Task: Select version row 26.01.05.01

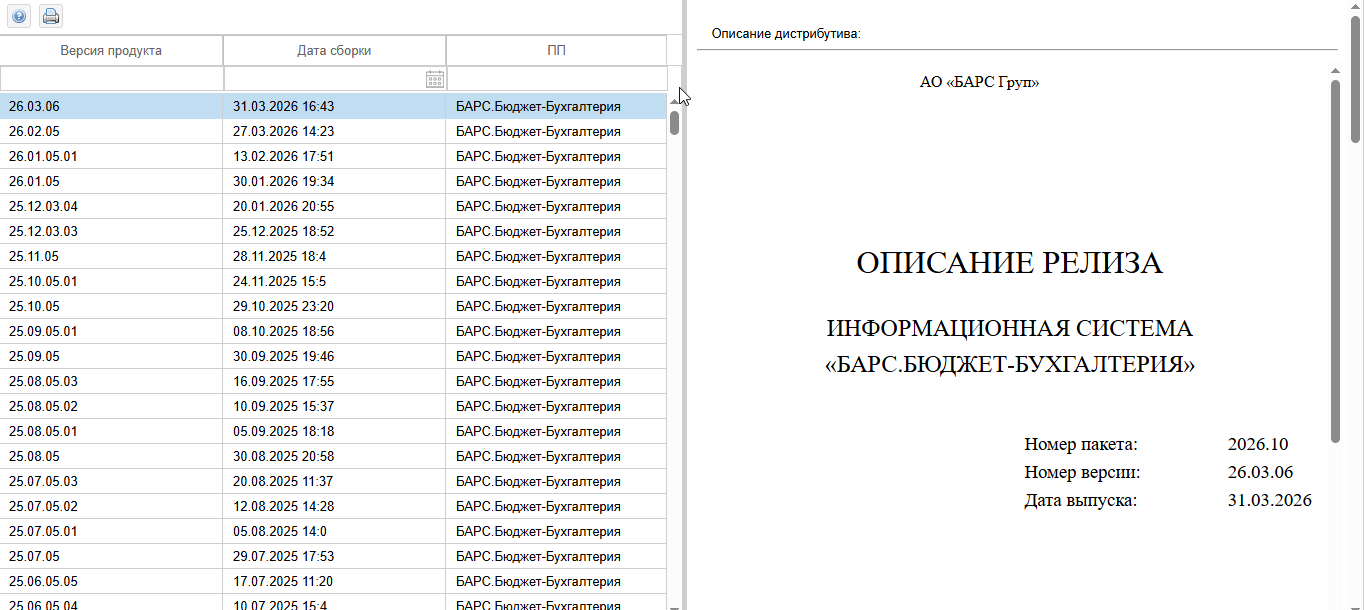Action: 333,156
